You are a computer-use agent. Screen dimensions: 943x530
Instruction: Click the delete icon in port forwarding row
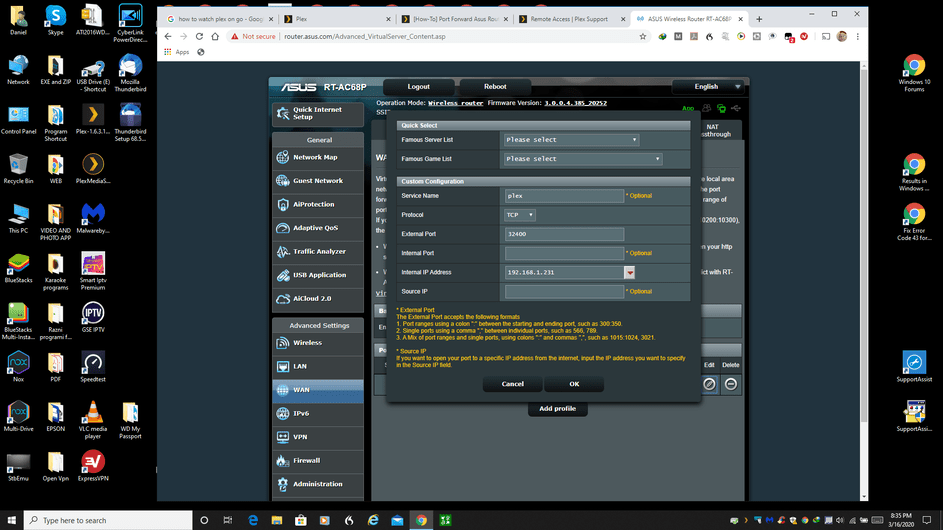pyautogui.click(x=731, y=384)
